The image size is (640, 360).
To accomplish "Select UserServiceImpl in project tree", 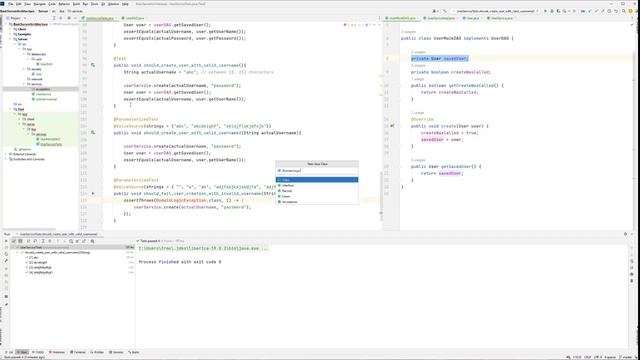I will [x=46, y=99].
